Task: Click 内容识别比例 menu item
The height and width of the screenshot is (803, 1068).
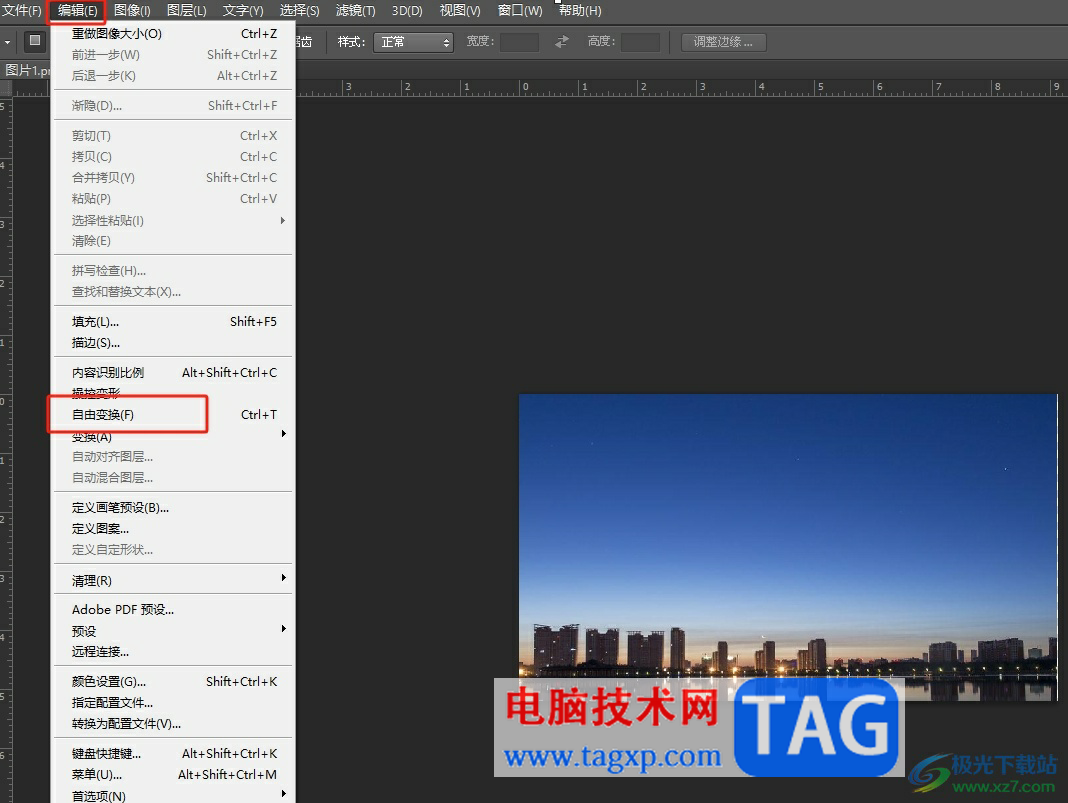Action: point(108,372)
